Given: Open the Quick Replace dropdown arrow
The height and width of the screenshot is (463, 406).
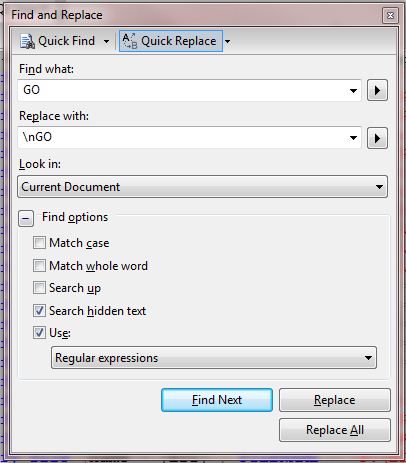Looking at the screenshot, I should pos(227,42).
